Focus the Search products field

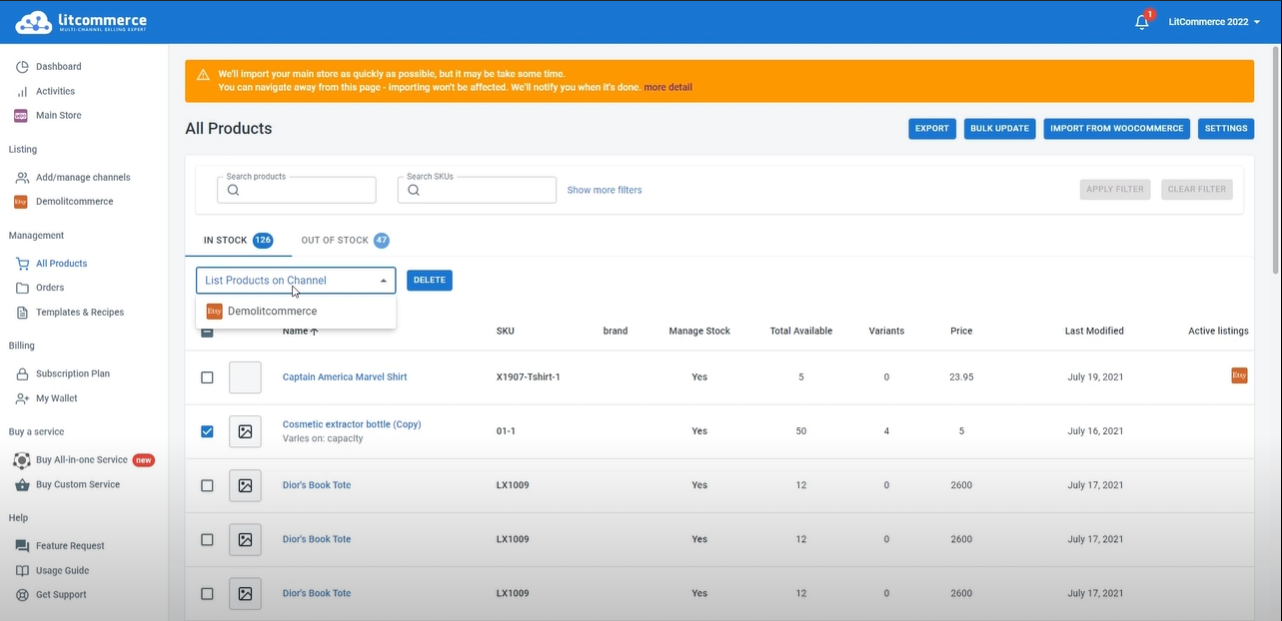(297, 190)
